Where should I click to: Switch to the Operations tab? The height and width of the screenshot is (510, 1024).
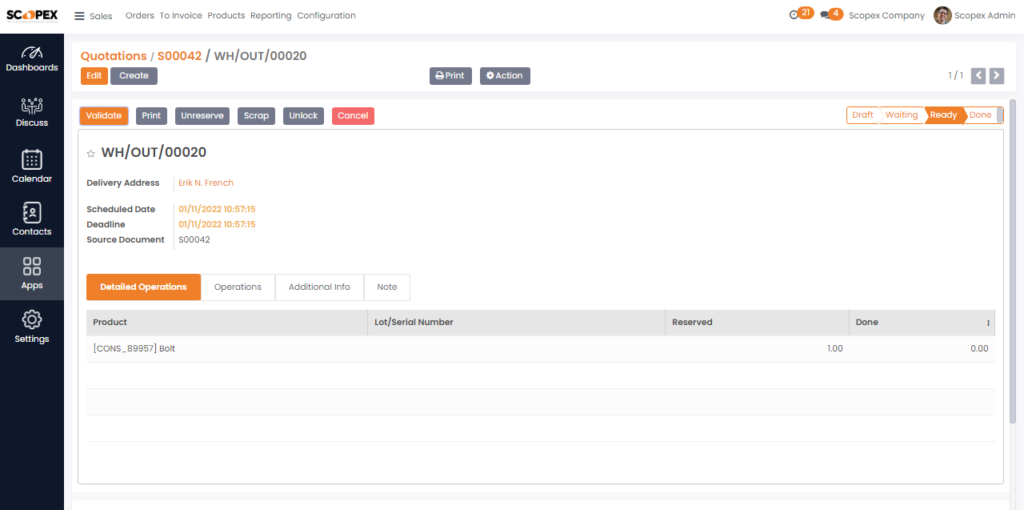coord(238,287)
